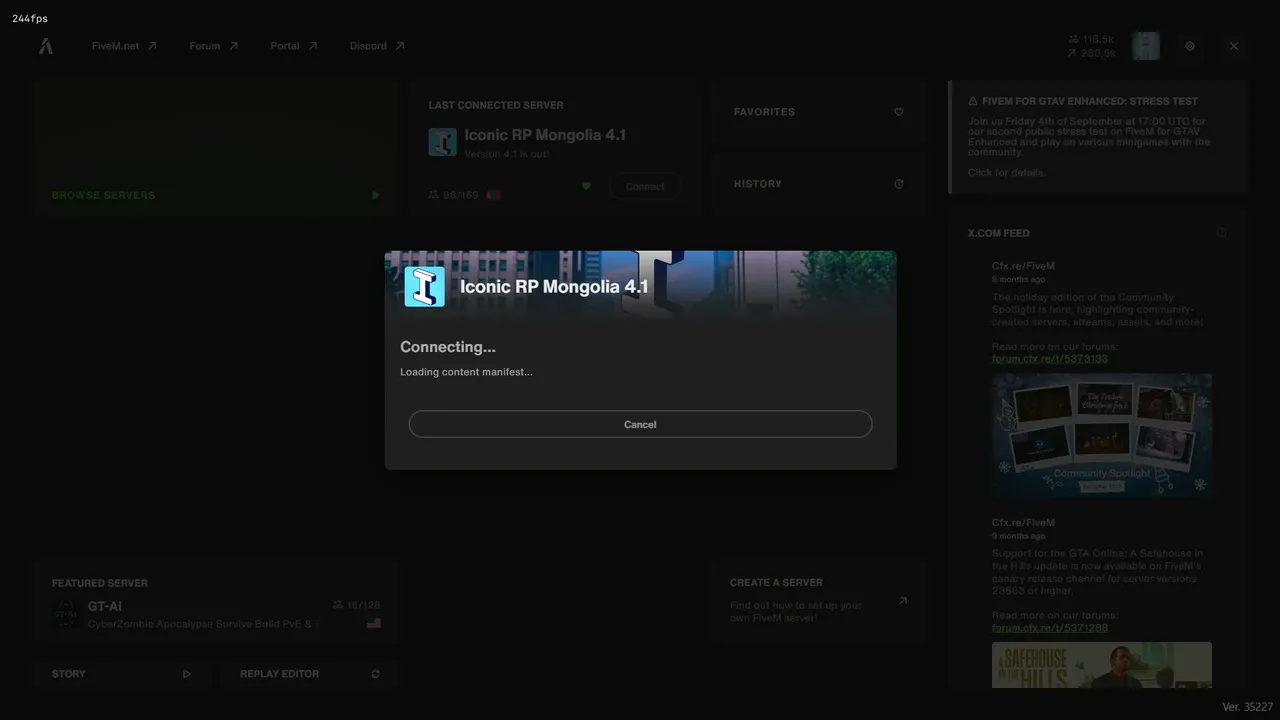Screen dimensions: 1280x720
Task: Click the play icon beside Story
Action: [x=187, y=674]
